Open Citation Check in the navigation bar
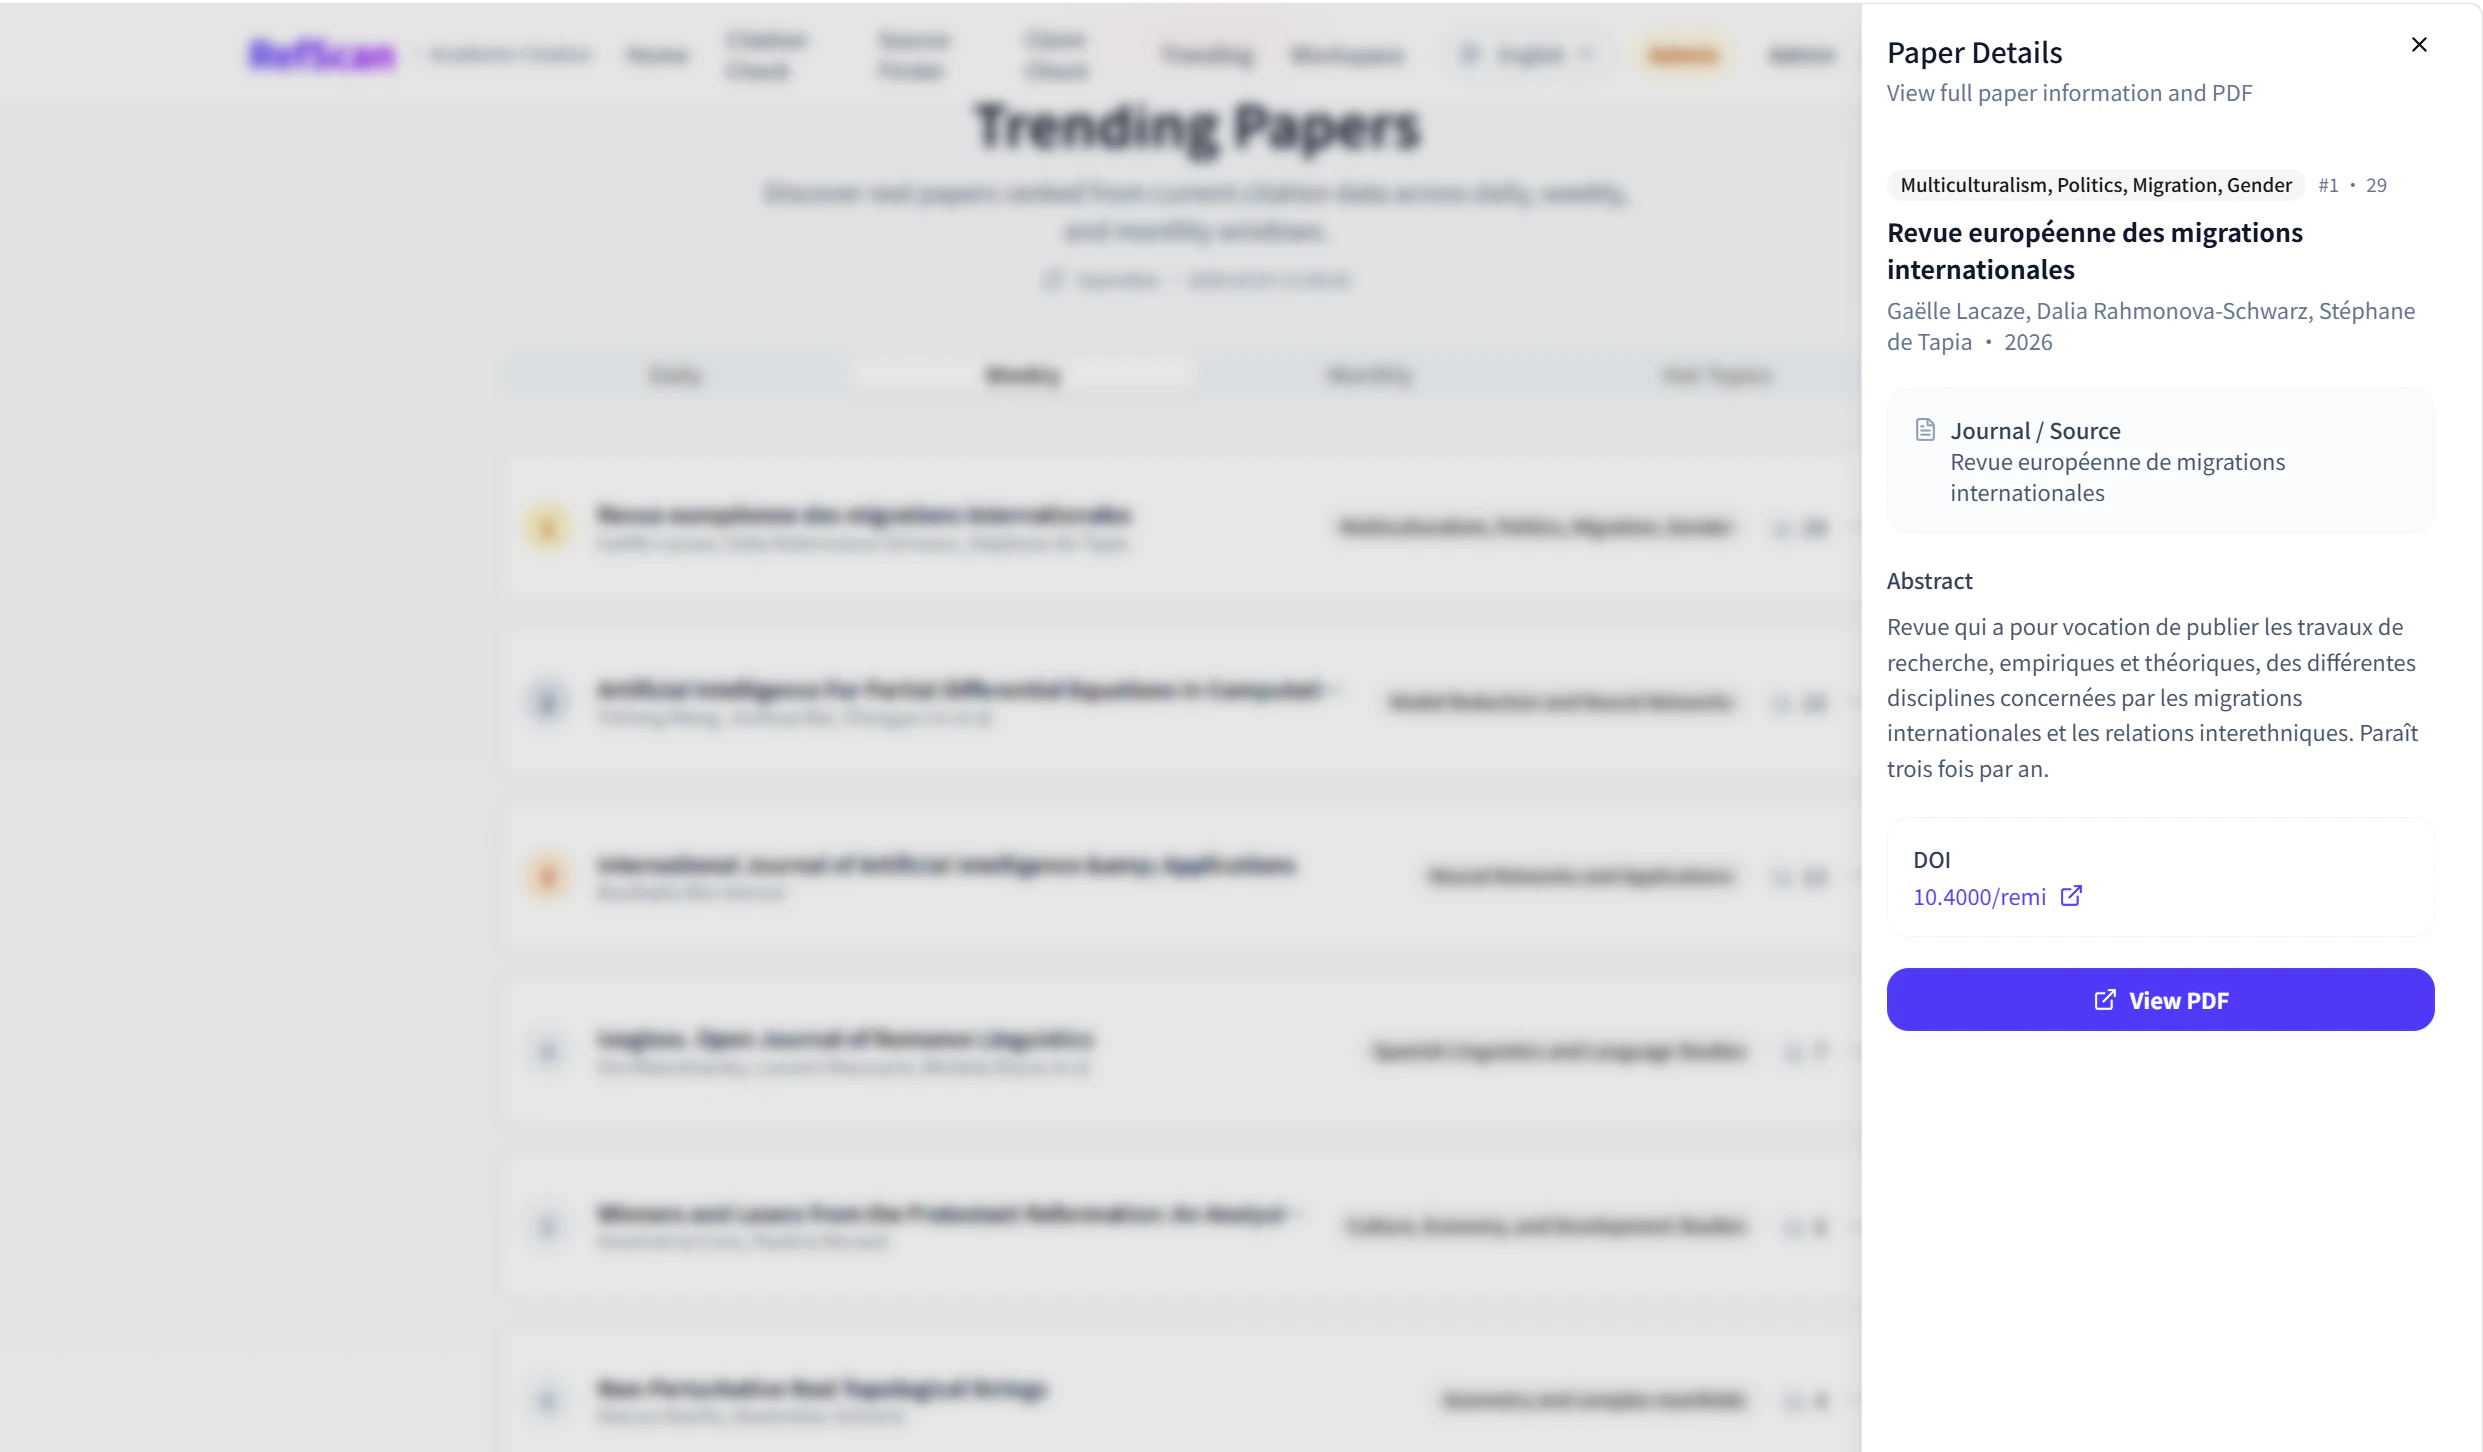2483x1452 pixels. [x=766, y=55]
